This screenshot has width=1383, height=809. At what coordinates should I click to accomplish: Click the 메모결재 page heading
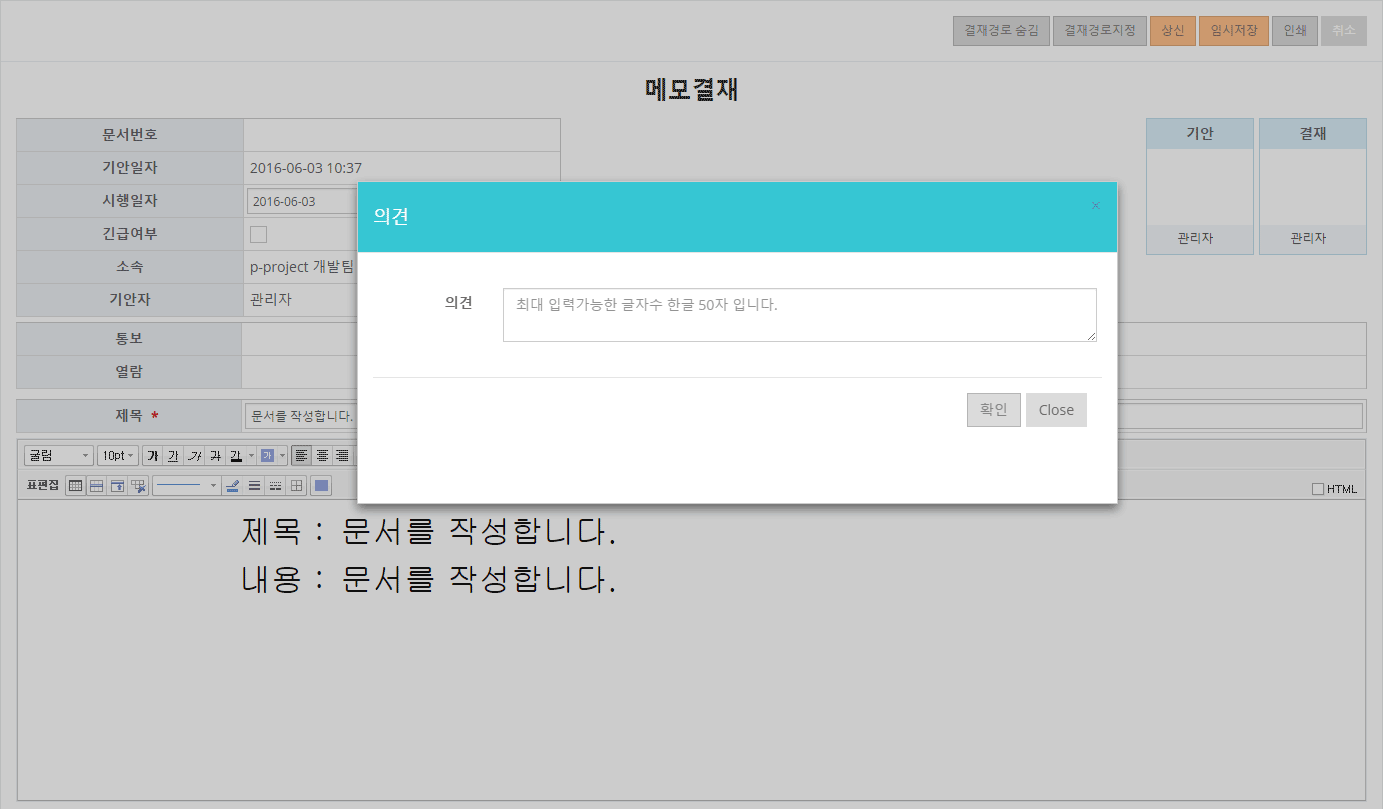pyautogui.click(x=692, y=89)
